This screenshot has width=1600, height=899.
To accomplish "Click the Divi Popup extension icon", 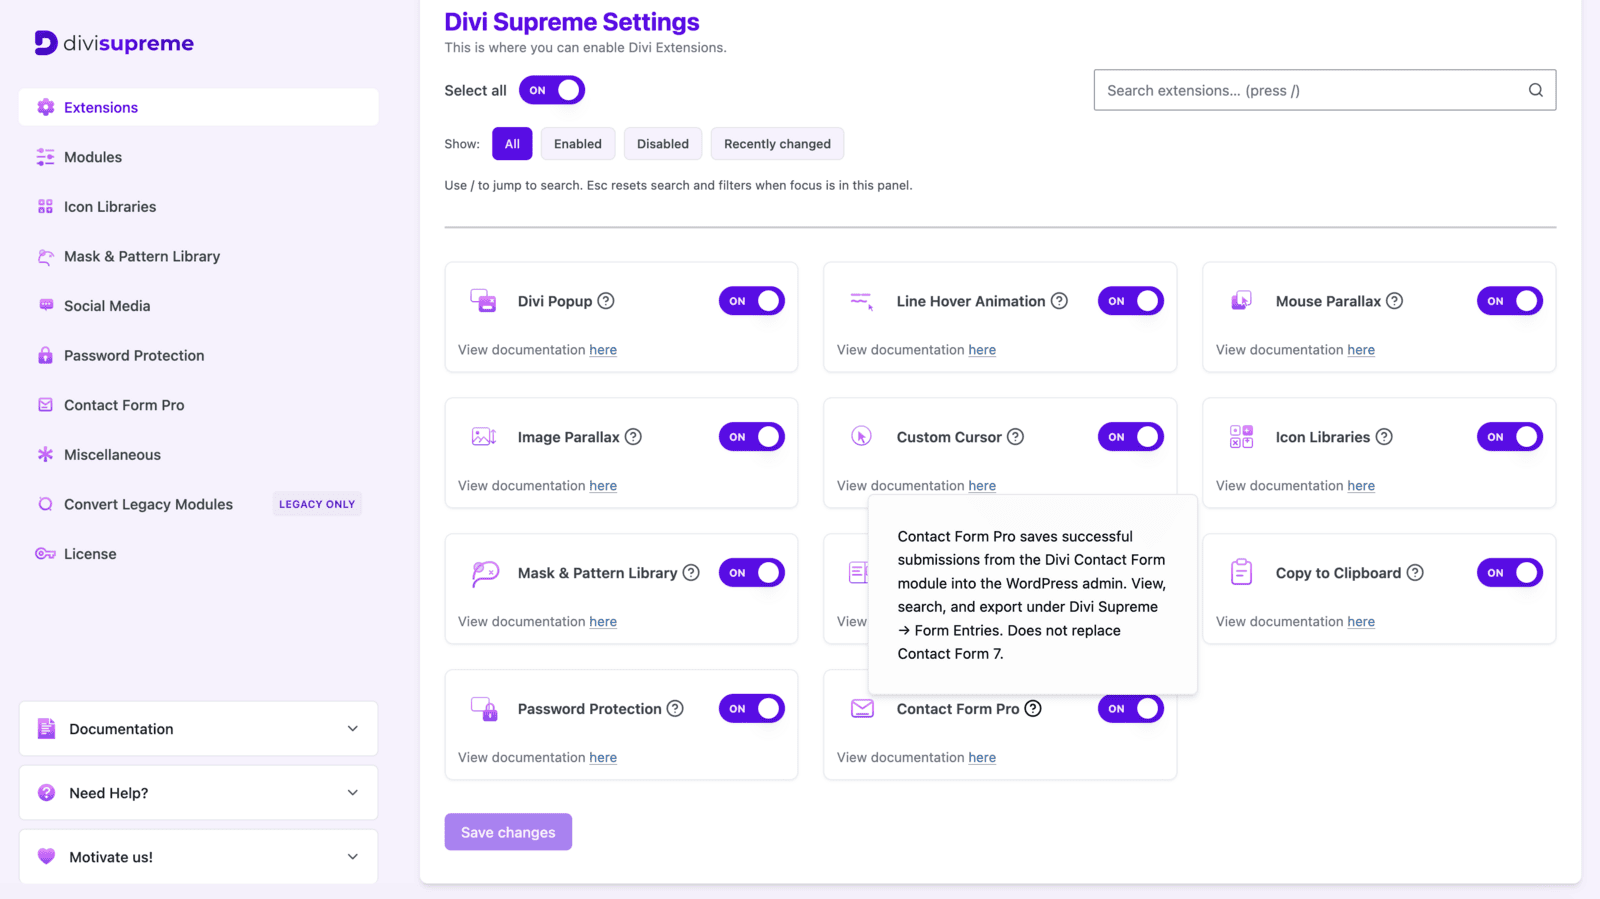I will pyautogui.click(x=484, y=301).
